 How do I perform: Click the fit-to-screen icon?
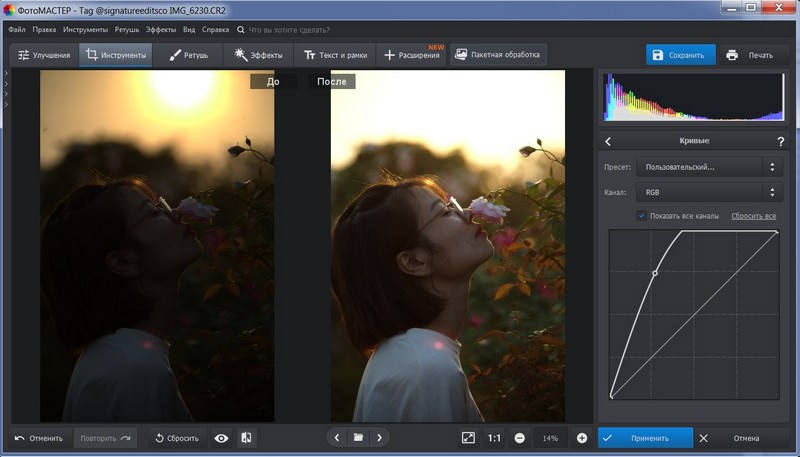point(468,438)
